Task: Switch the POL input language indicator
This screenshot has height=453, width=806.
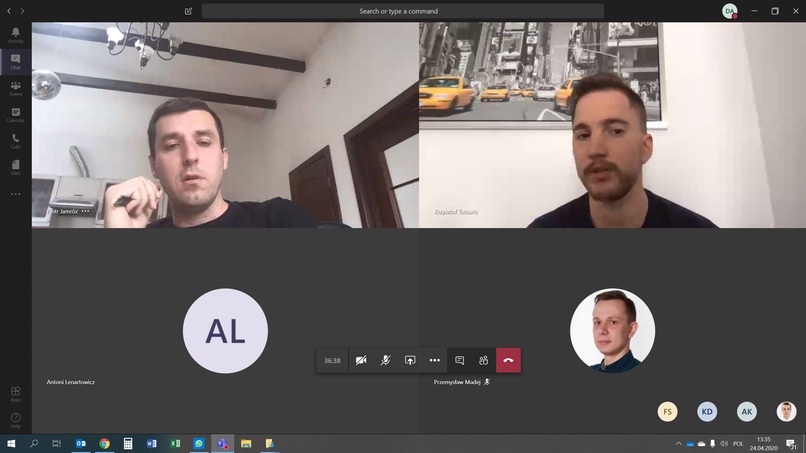Action: 738,444
